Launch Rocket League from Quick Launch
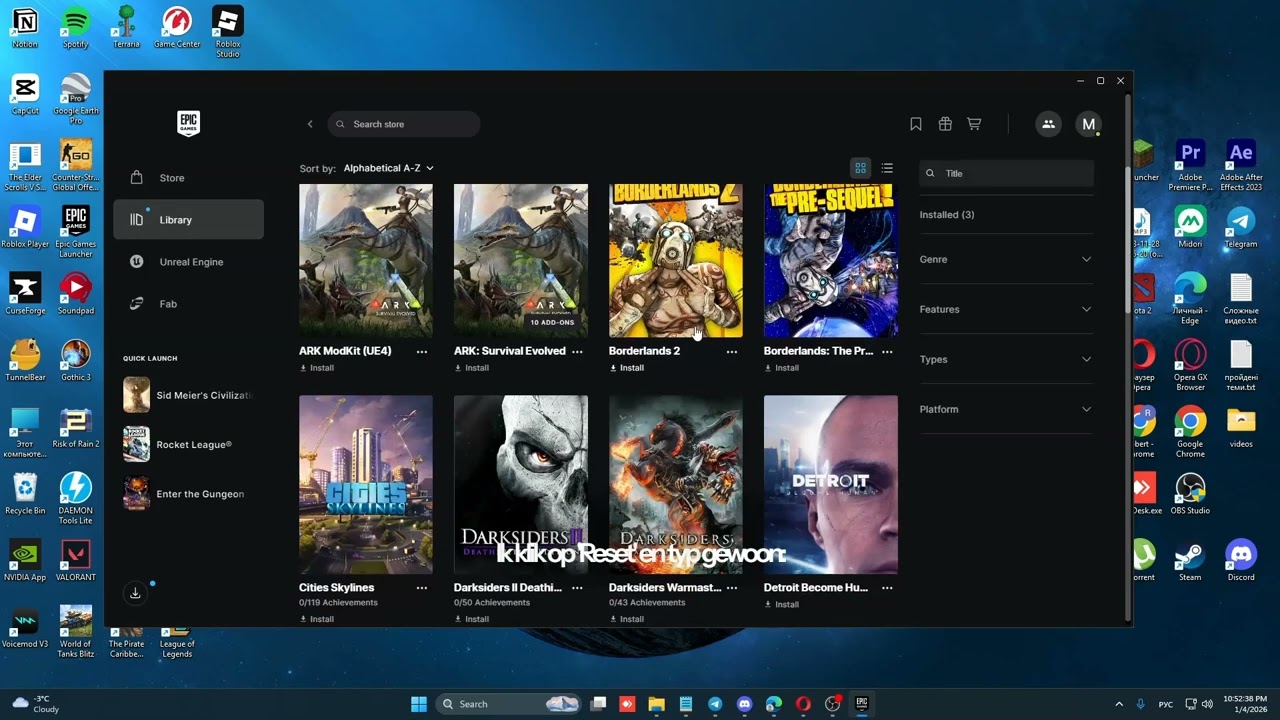This screenshot has width=1280, height=720. pyautogui.click(x=189, y=444)
